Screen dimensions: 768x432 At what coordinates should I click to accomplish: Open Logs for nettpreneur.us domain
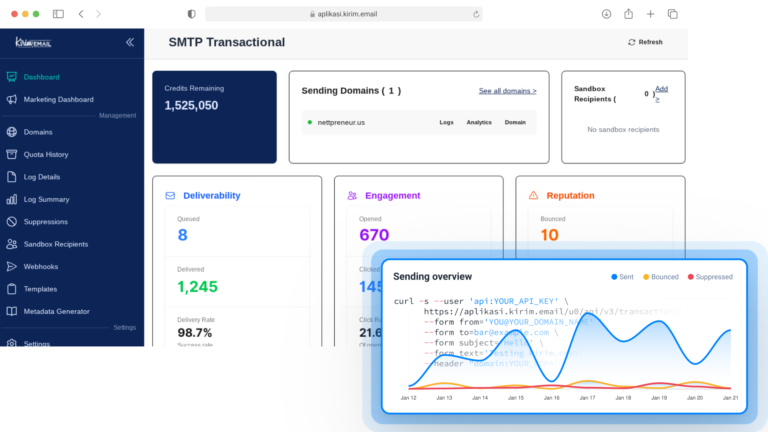pos(446,122)
